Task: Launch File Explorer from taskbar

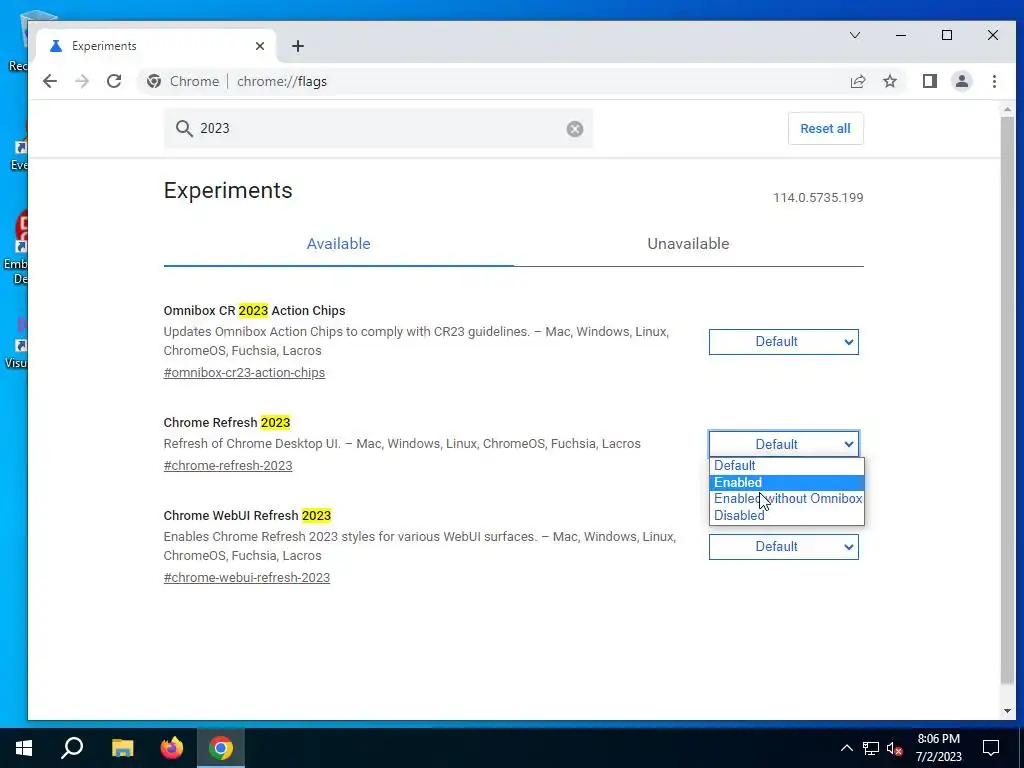Action: 122,748
